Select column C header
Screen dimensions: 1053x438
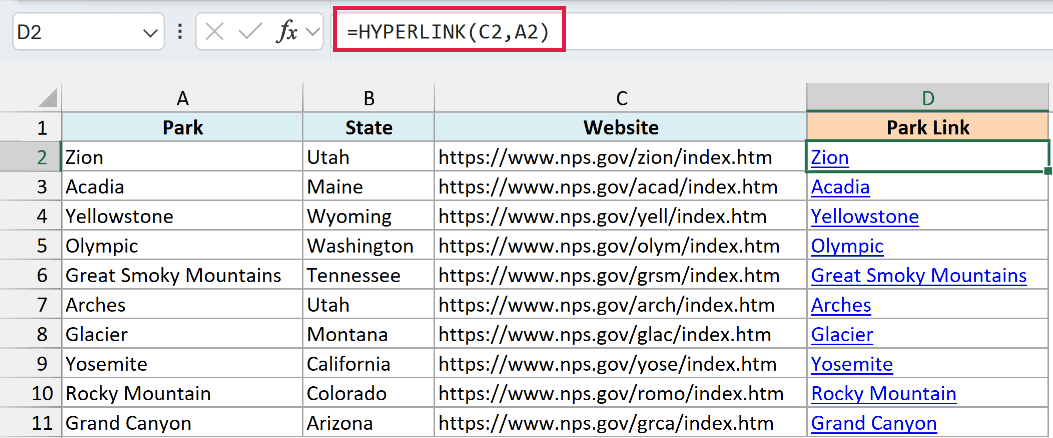[x=621, y=98]
